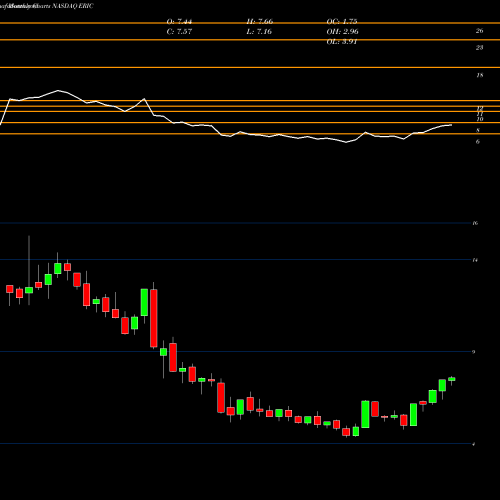Click the candlestick axis label 16
The image size is (500, 500).
pos(475,223)
